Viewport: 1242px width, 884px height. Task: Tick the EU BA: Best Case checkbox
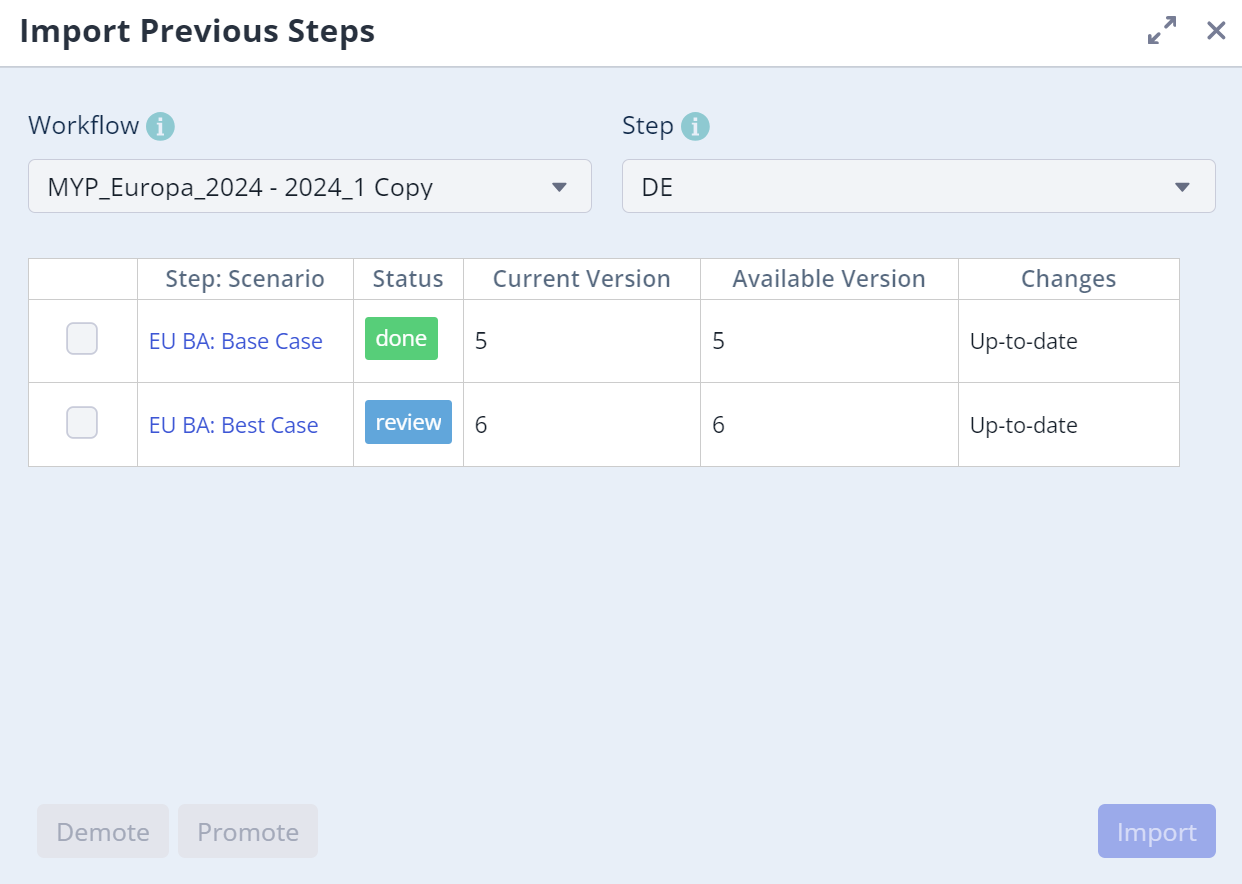point(82,423)
